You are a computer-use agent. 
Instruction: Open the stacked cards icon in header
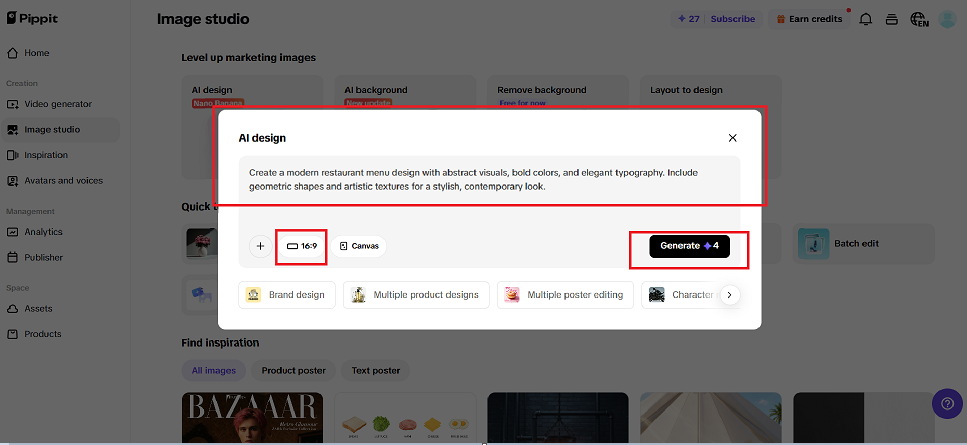click(891, 19)
